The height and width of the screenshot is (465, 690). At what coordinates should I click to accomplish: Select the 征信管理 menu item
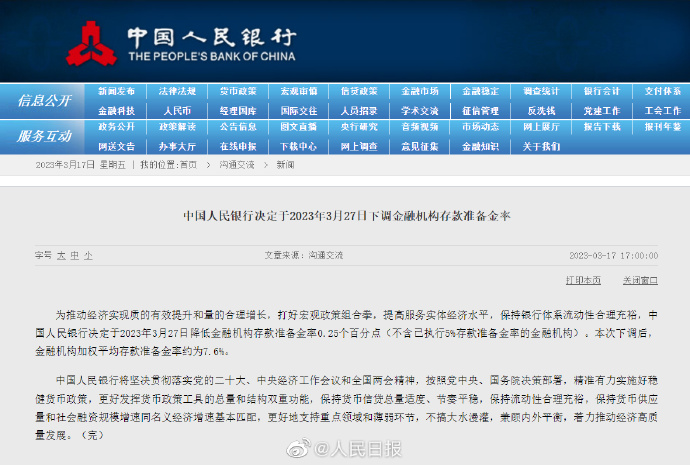481,111
